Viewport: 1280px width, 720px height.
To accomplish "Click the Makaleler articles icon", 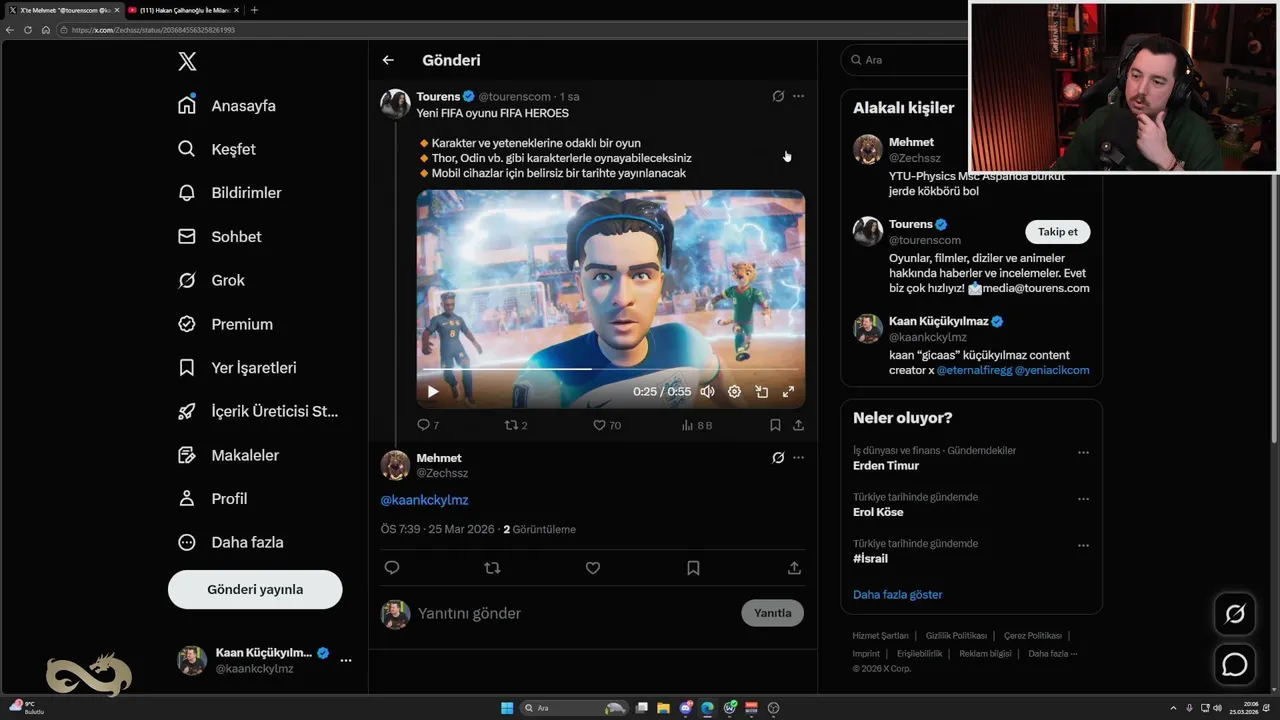I will click(x=187, y=455).
